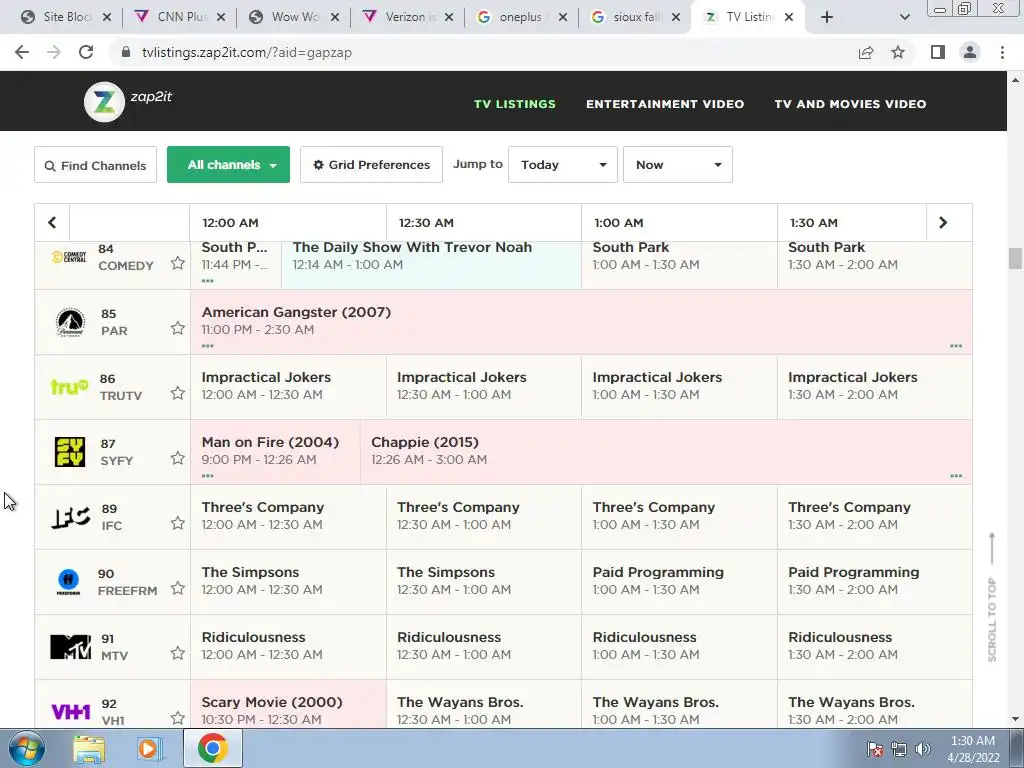The height and width of the screenshot is (768, 1024).
Task: Open the MTV channel logo
Action: [71, 647]
